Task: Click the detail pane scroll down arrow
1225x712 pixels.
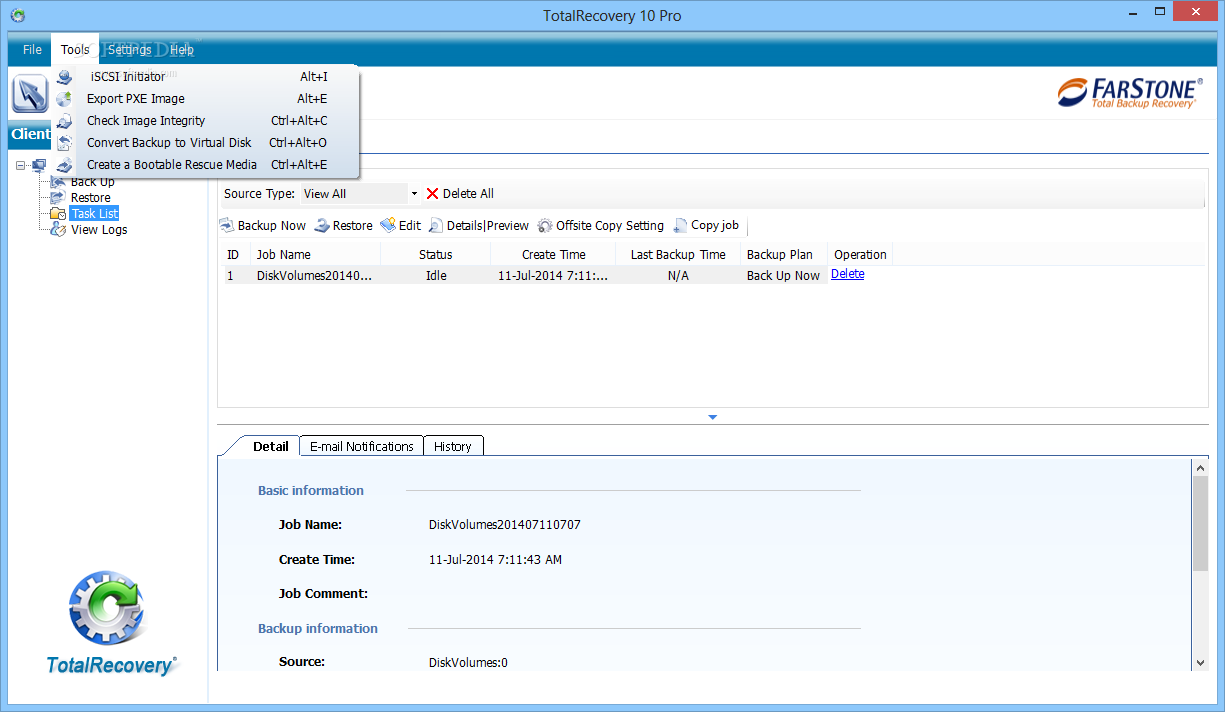Action: (1201, 662)
